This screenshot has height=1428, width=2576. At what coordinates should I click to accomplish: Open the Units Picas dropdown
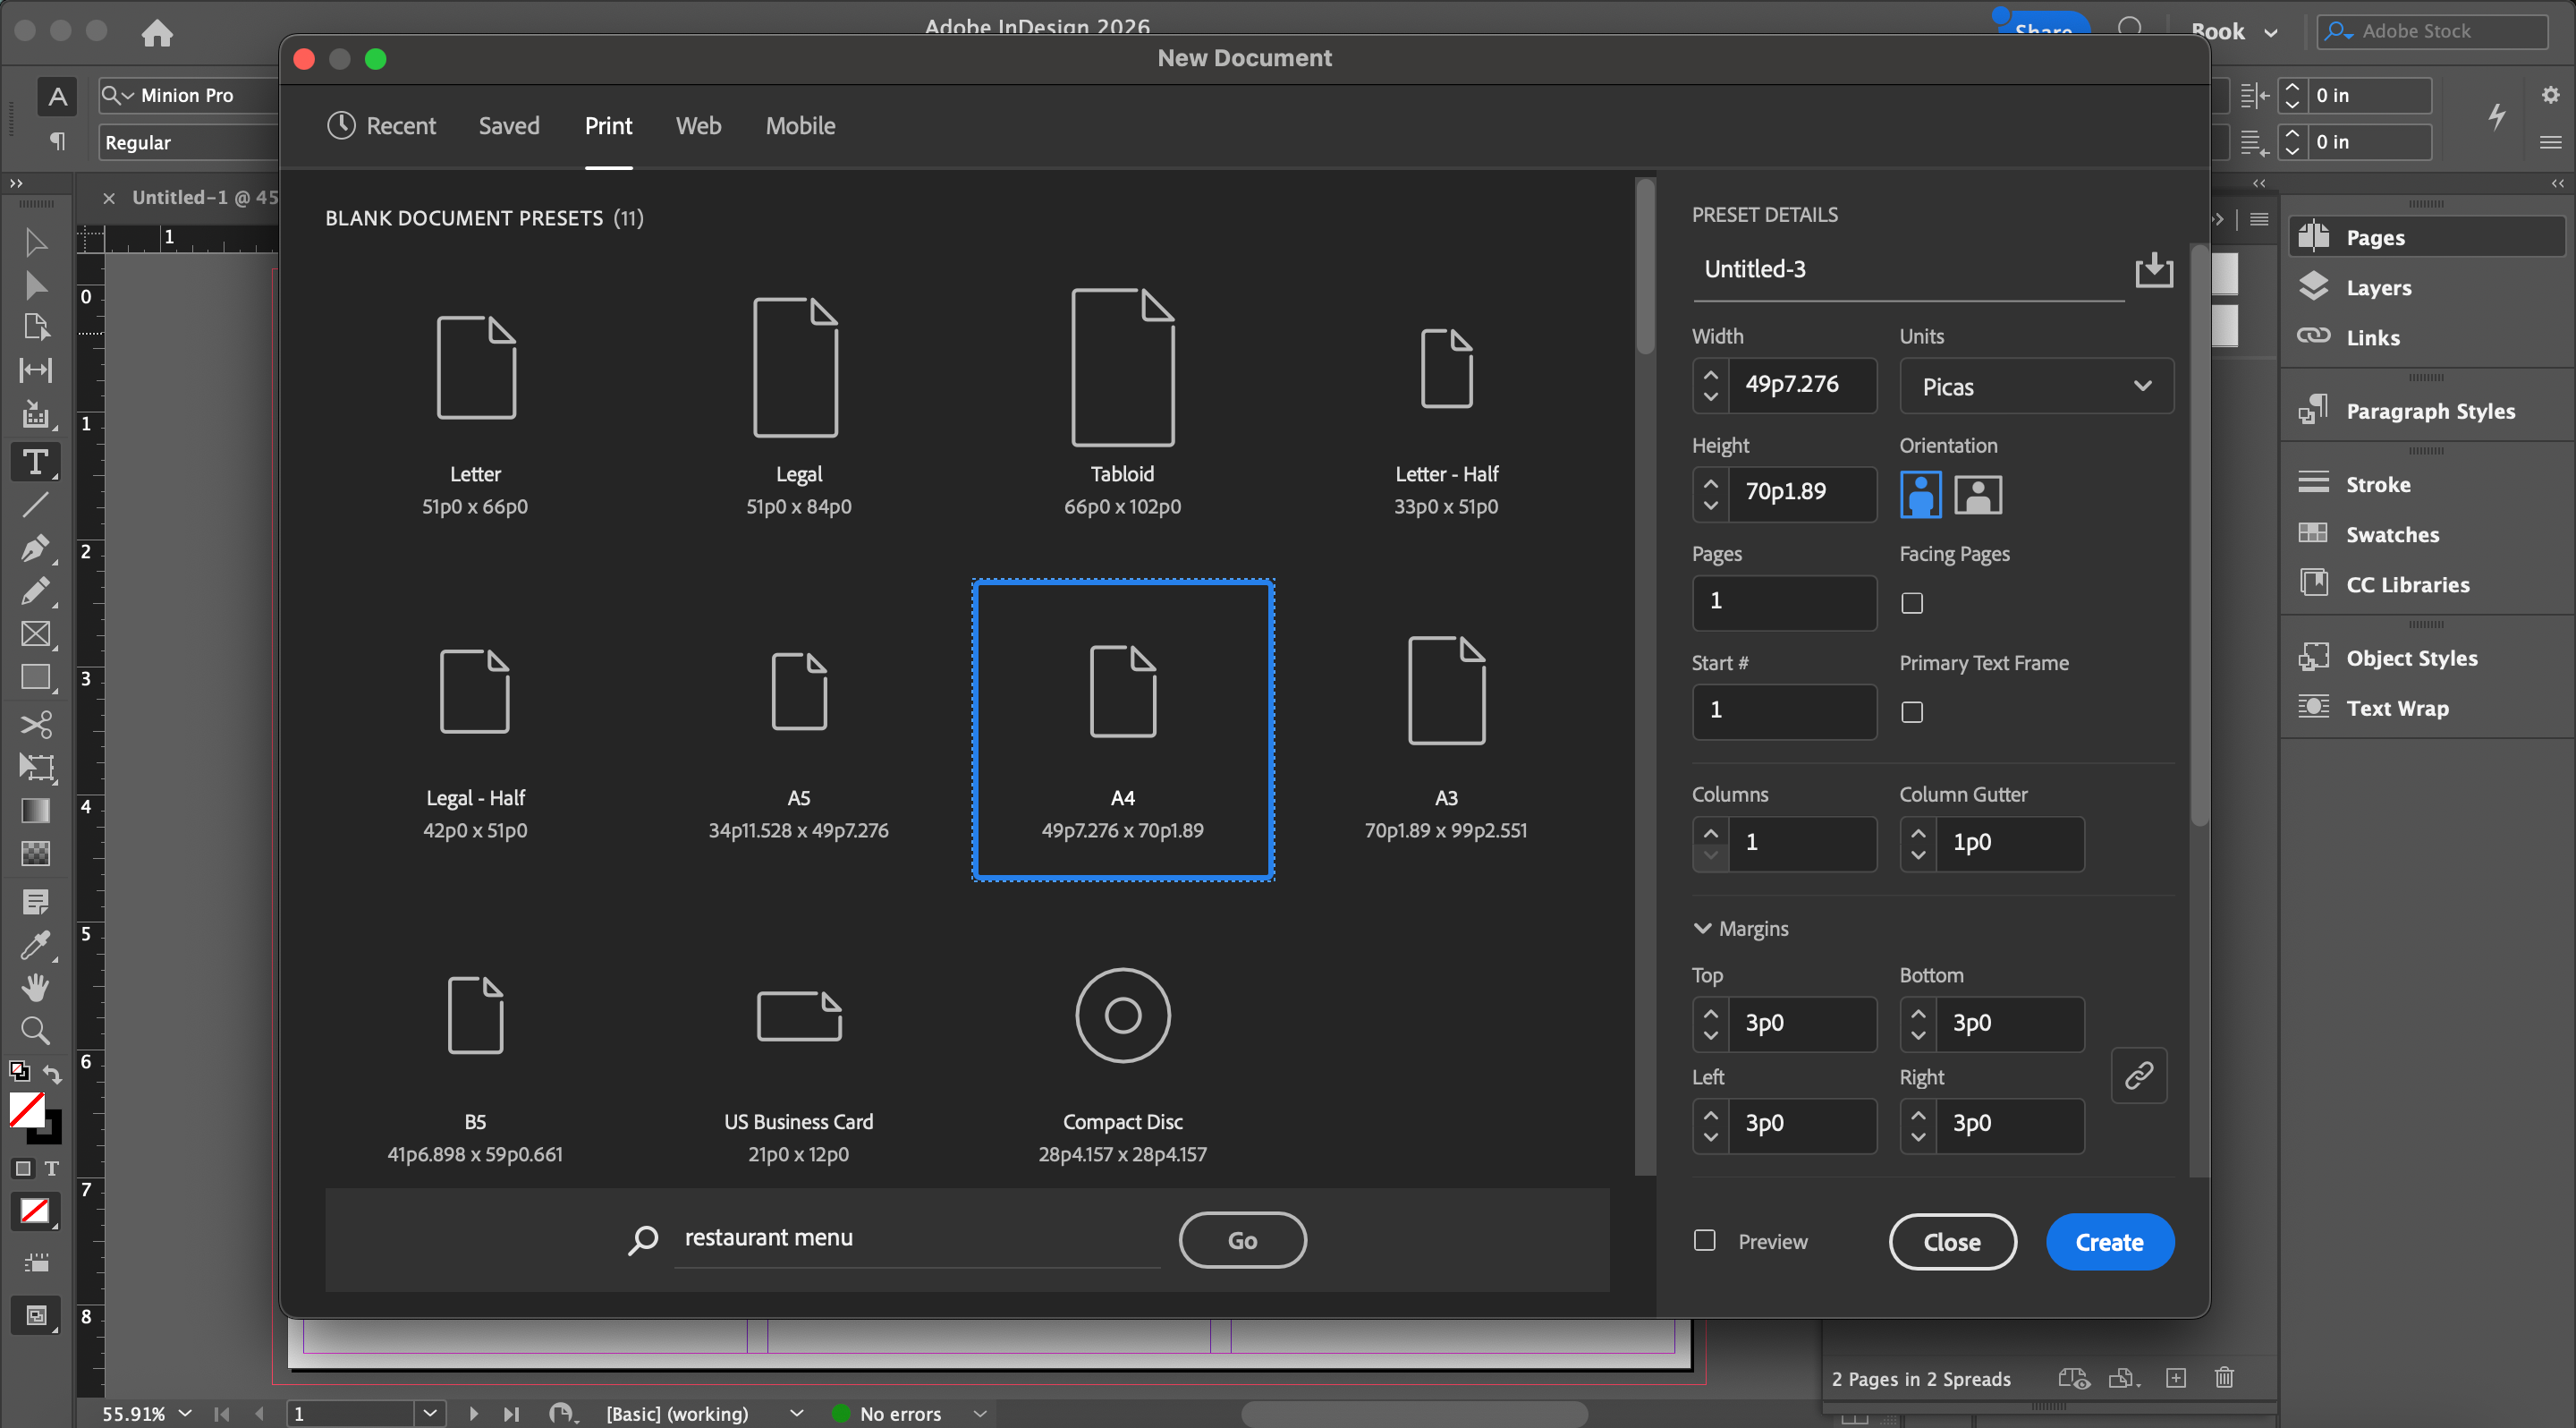2035,387
